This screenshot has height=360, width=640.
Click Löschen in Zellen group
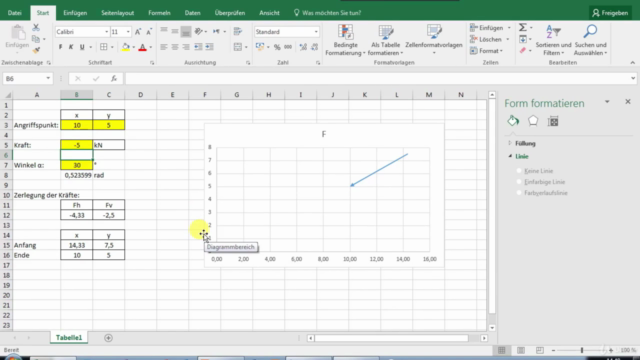pyautogui.click(x=489, y=39)
